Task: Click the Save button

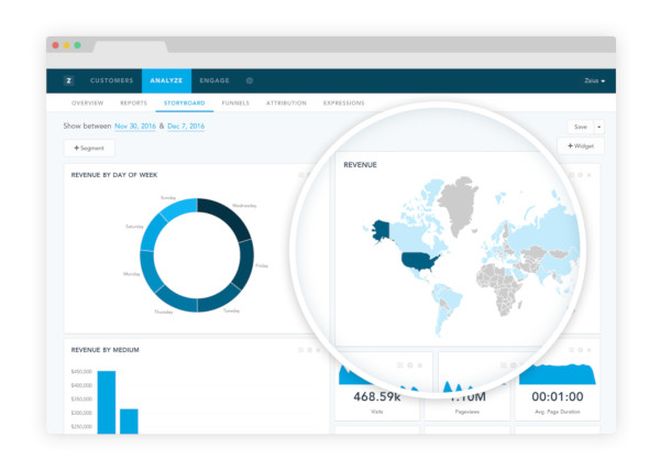Action: [580, 127]
